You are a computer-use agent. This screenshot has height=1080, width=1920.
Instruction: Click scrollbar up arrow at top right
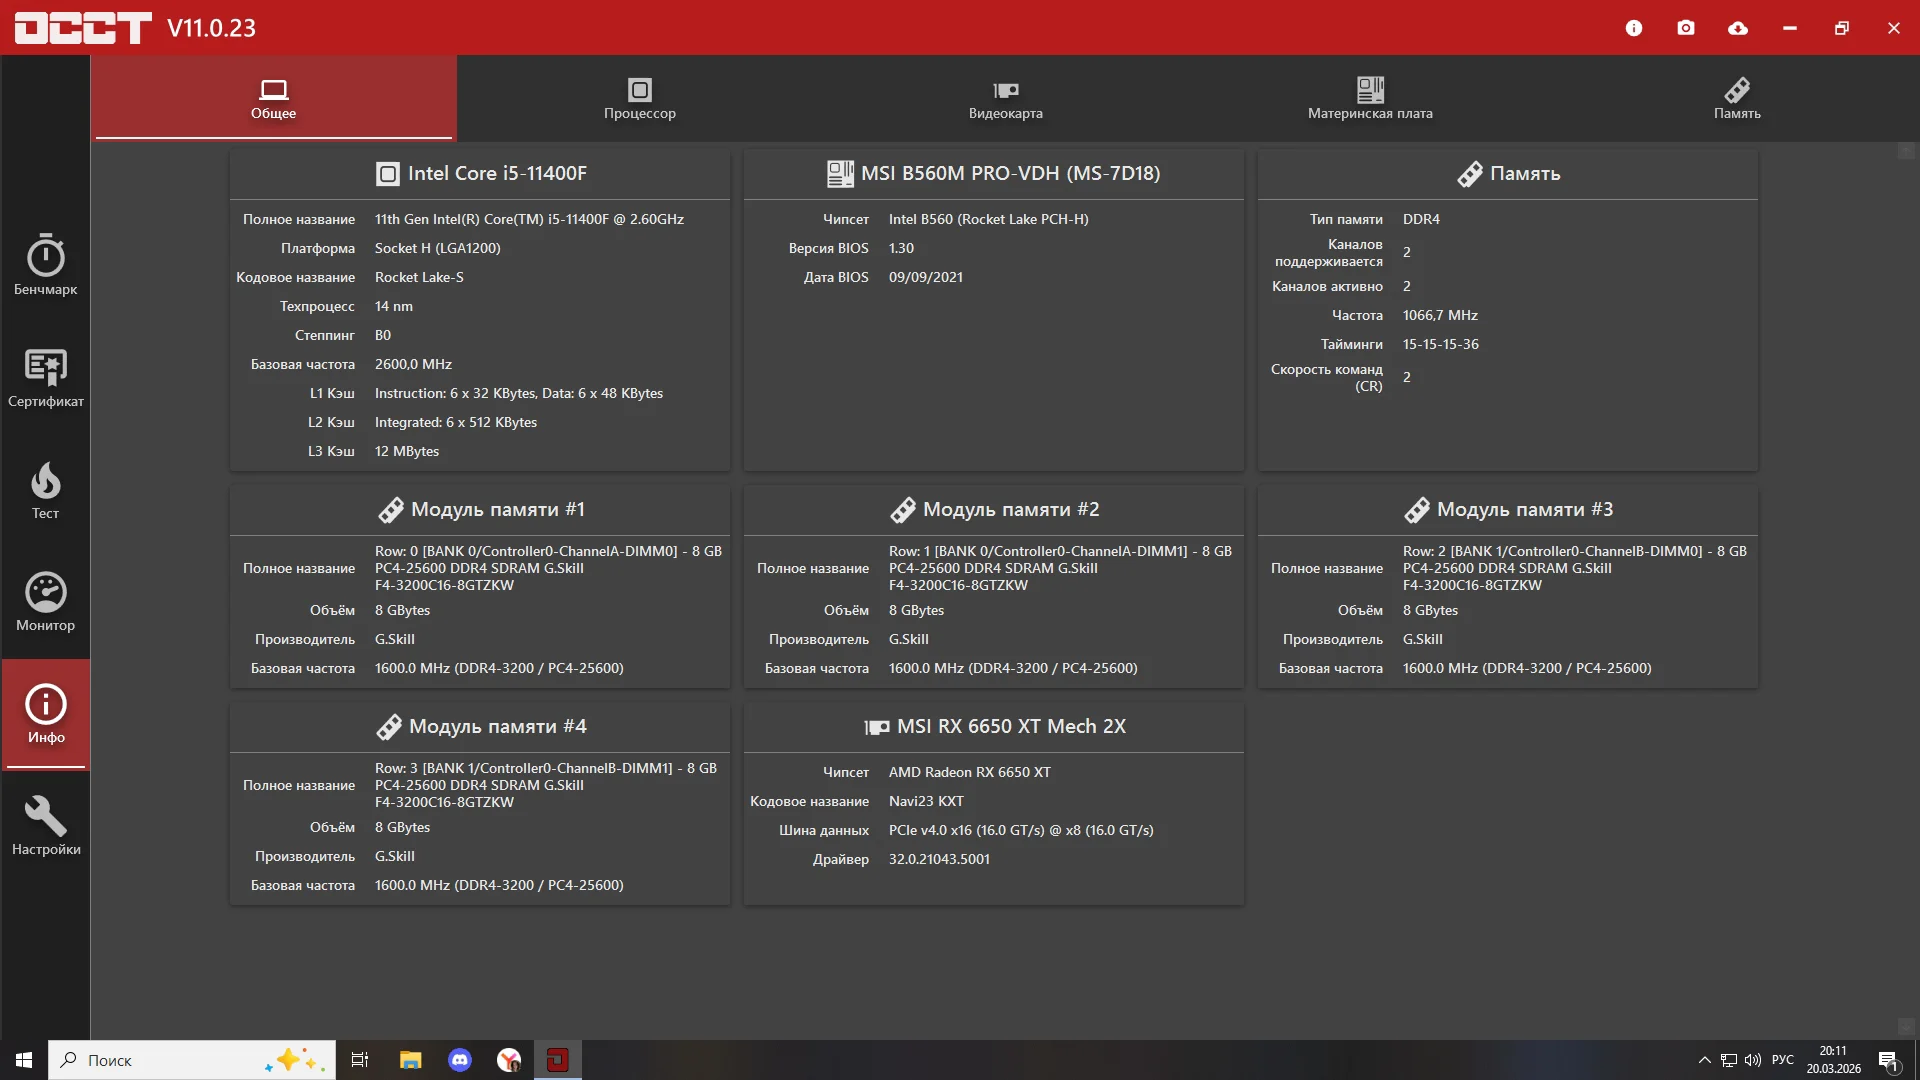1907,151
